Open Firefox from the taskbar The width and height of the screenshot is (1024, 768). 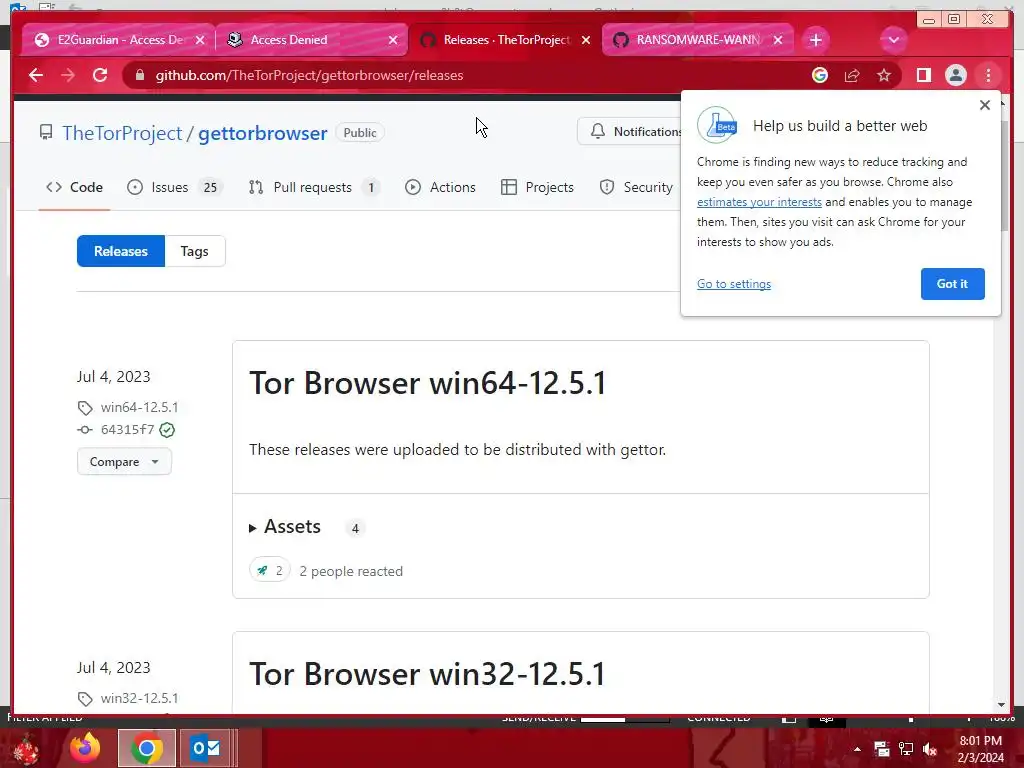[x=86, y=748]
